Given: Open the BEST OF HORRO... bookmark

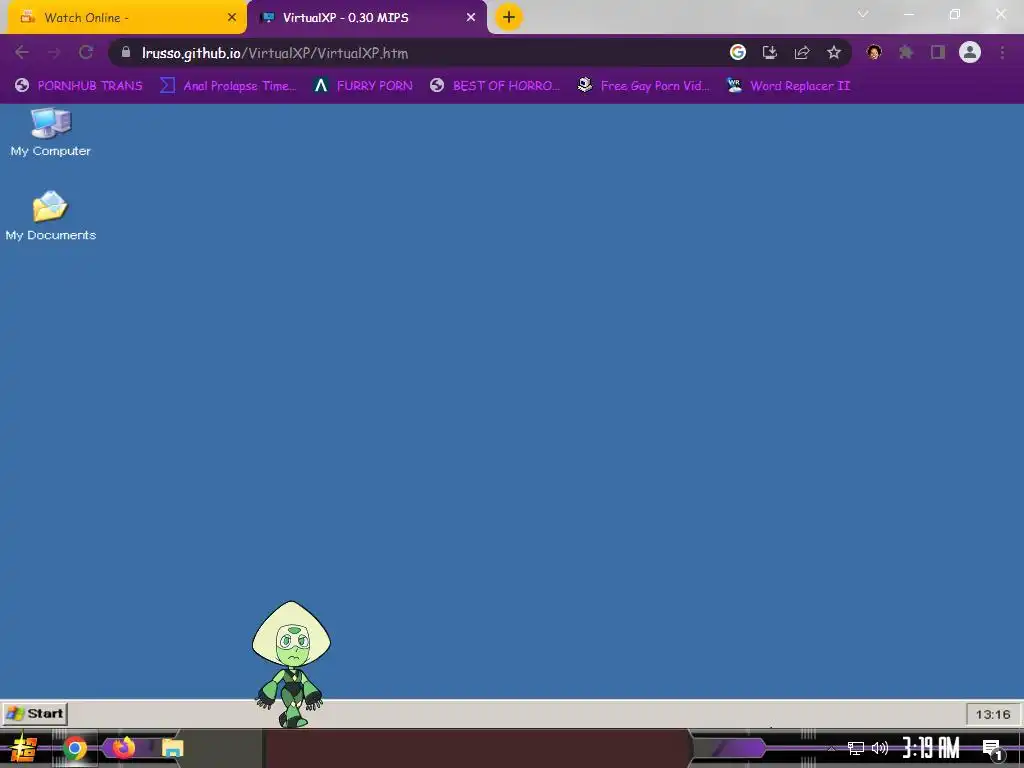Looking at the screenshot, I should point(495,86).
